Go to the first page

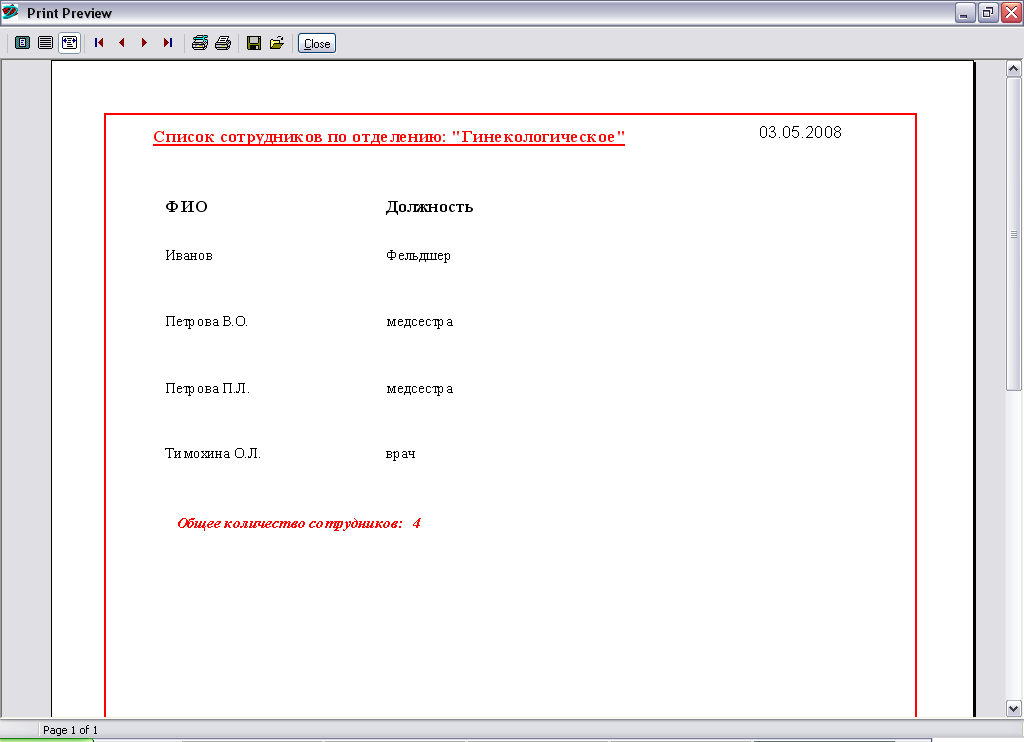pos(99,43)
